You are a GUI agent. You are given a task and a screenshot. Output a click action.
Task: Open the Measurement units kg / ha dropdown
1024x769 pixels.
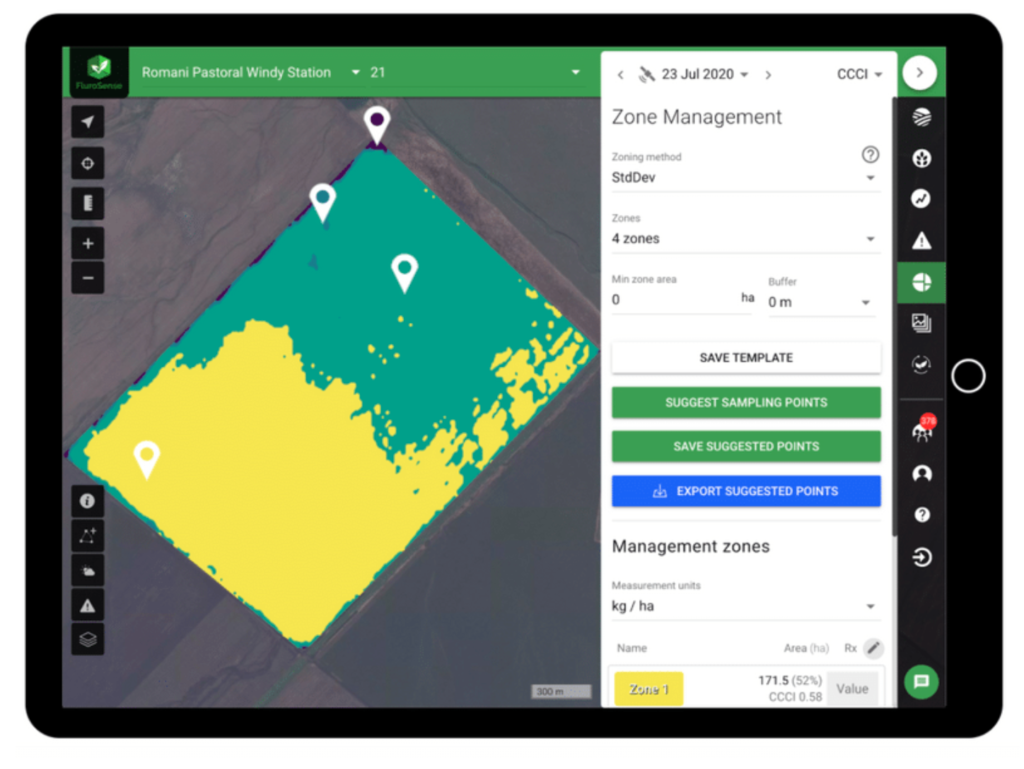pyautogui.click(x=745, y=606)
